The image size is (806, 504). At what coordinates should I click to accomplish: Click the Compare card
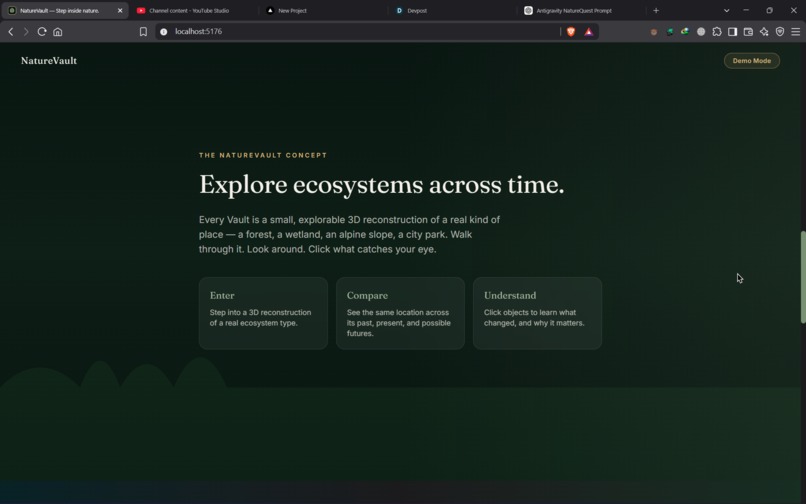click(400, 313)
